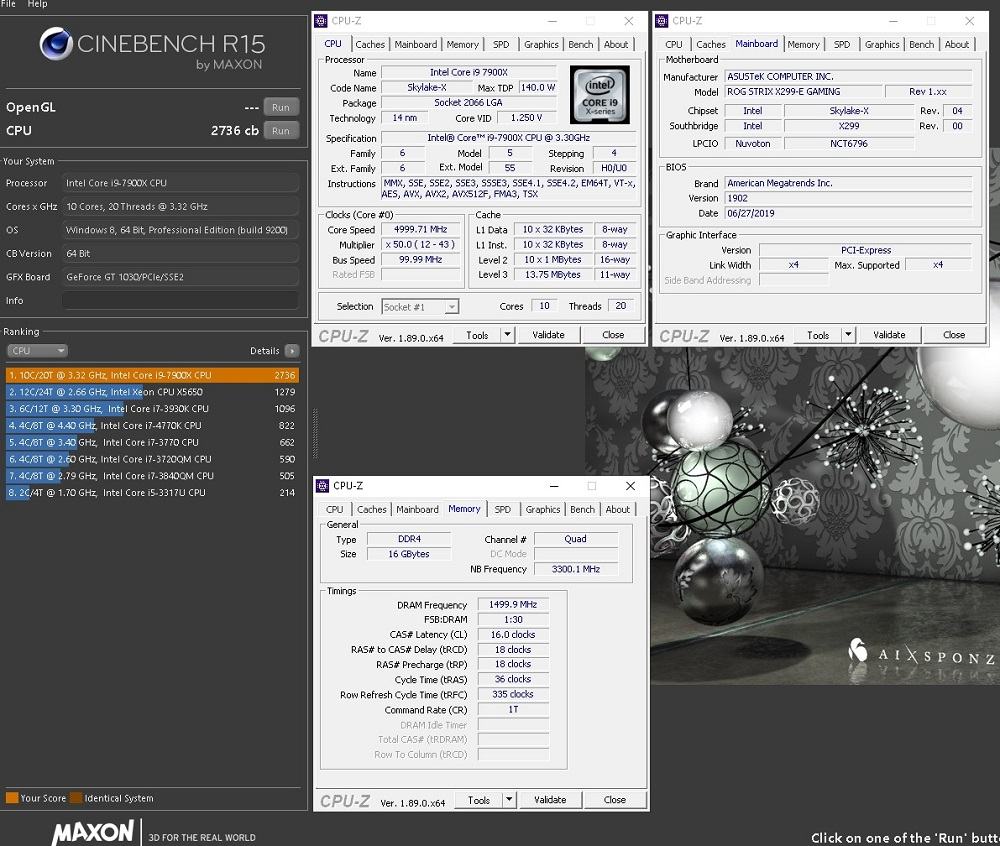Select Bench tab in CPU-Z Memory window
The image size is (1000, 846).
[x=582, y=509]
